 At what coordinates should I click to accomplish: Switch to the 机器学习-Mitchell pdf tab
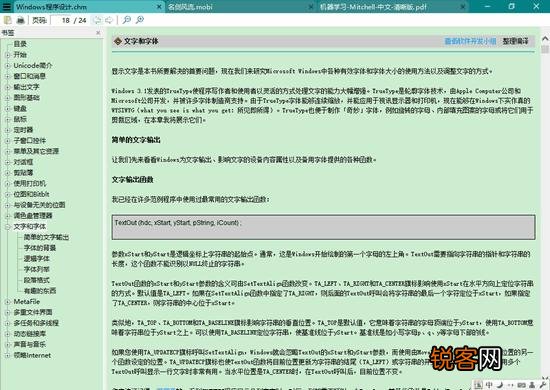394,7
